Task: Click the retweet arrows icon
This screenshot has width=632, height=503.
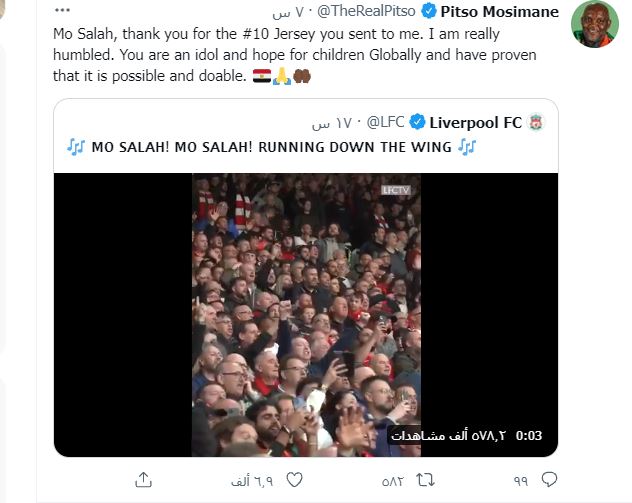Action: tap(425, 480)
